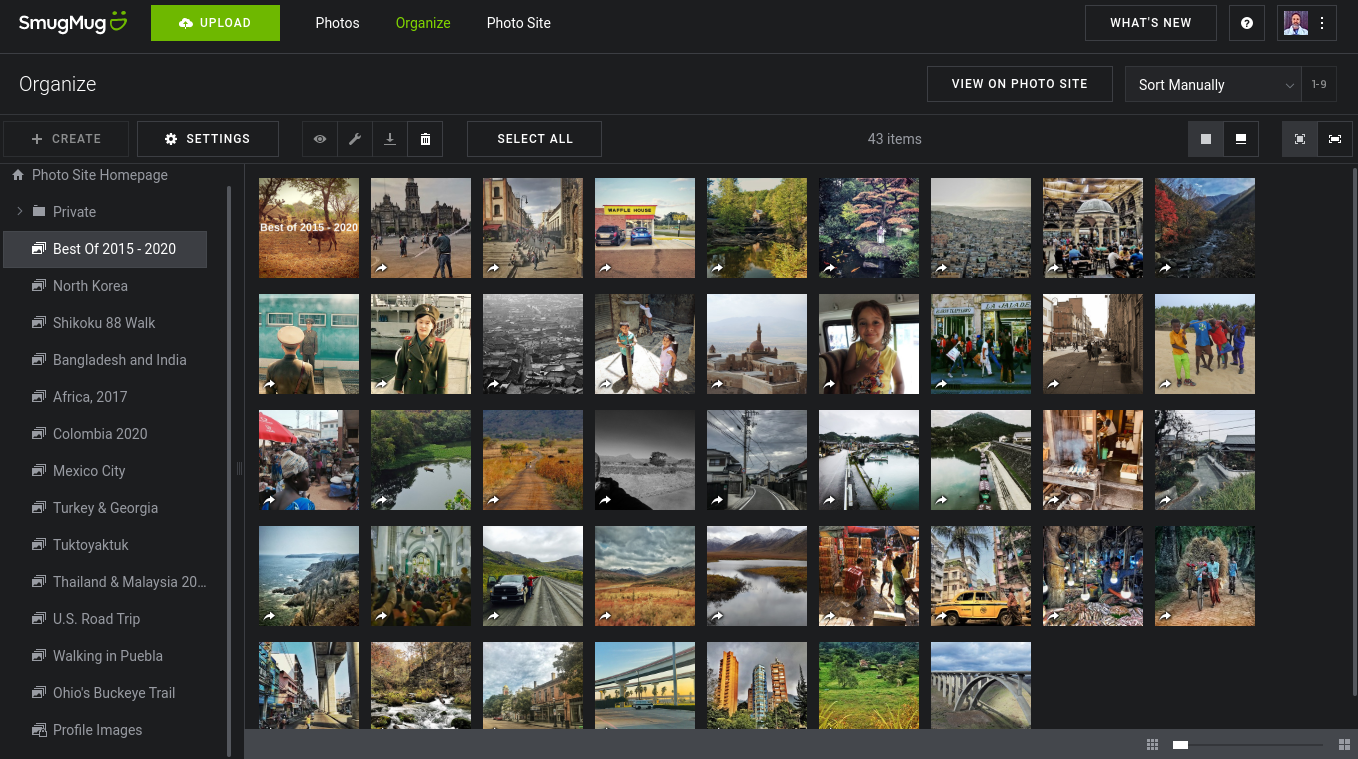
Task: Click the trash delete icon
Action: [425, 139]
